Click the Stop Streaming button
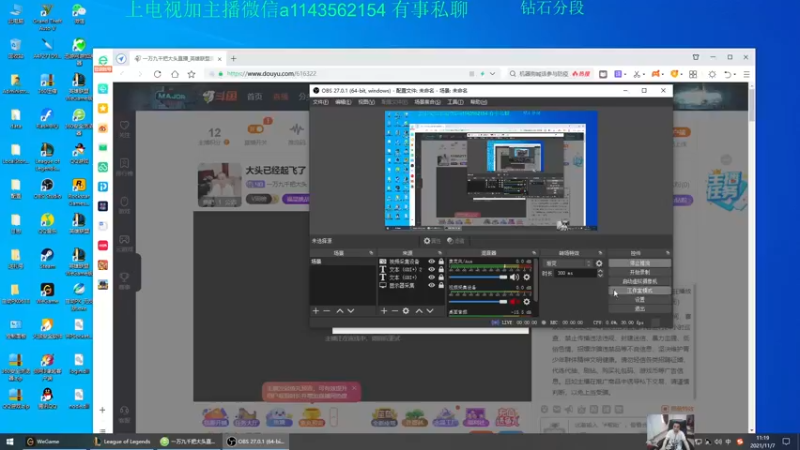Image resolution: width=800 pixels, height=450 pixels. coord(640,263)
